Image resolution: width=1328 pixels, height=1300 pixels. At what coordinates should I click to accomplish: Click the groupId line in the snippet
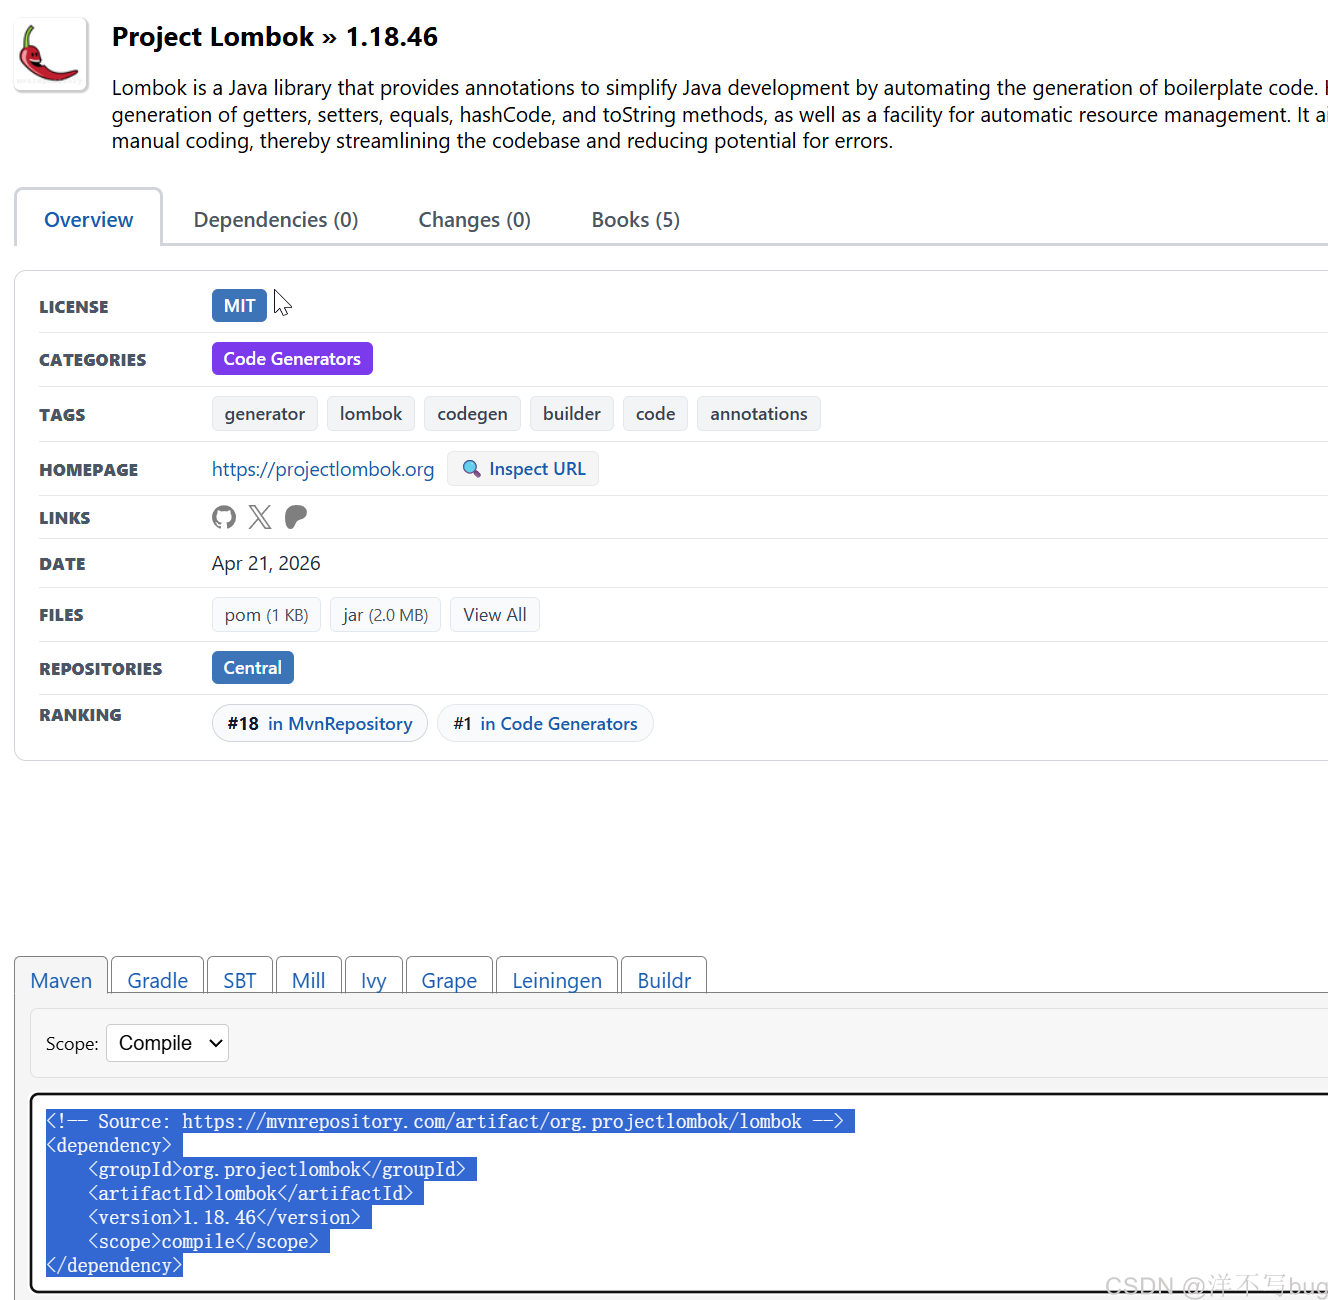click(277, 1169)
